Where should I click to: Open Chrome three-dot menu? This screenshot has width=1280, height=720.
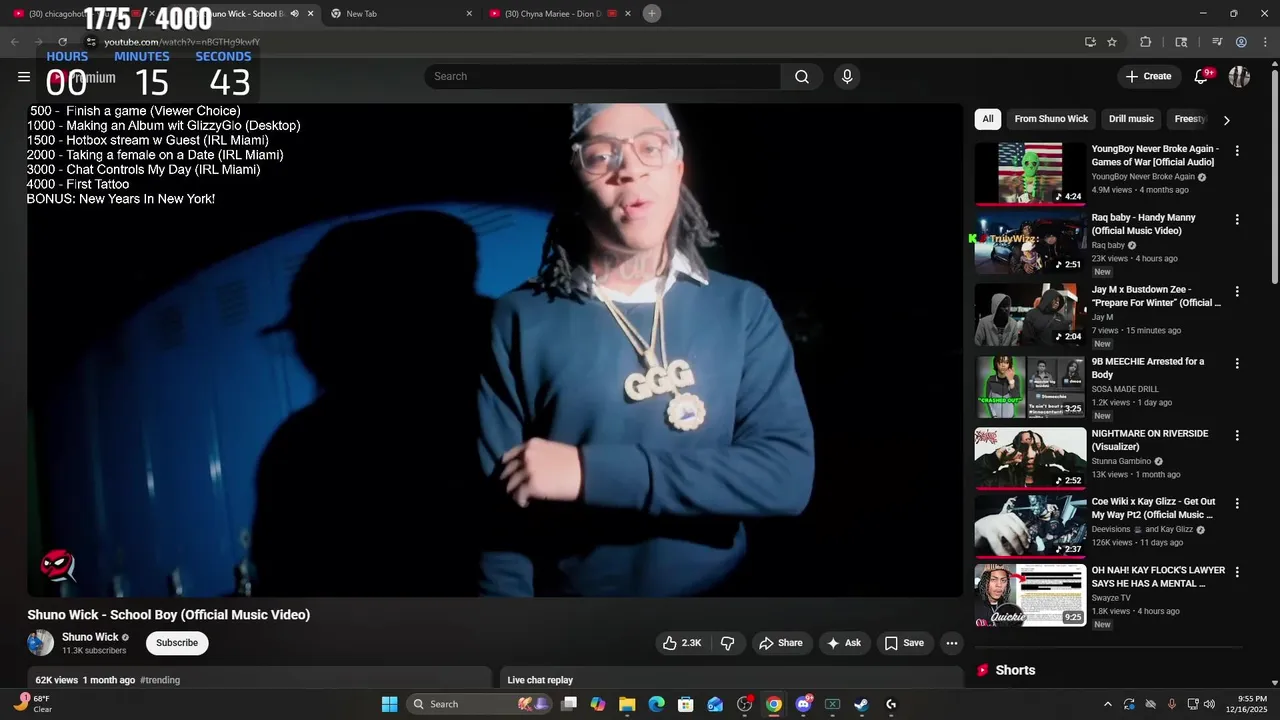1265,42
